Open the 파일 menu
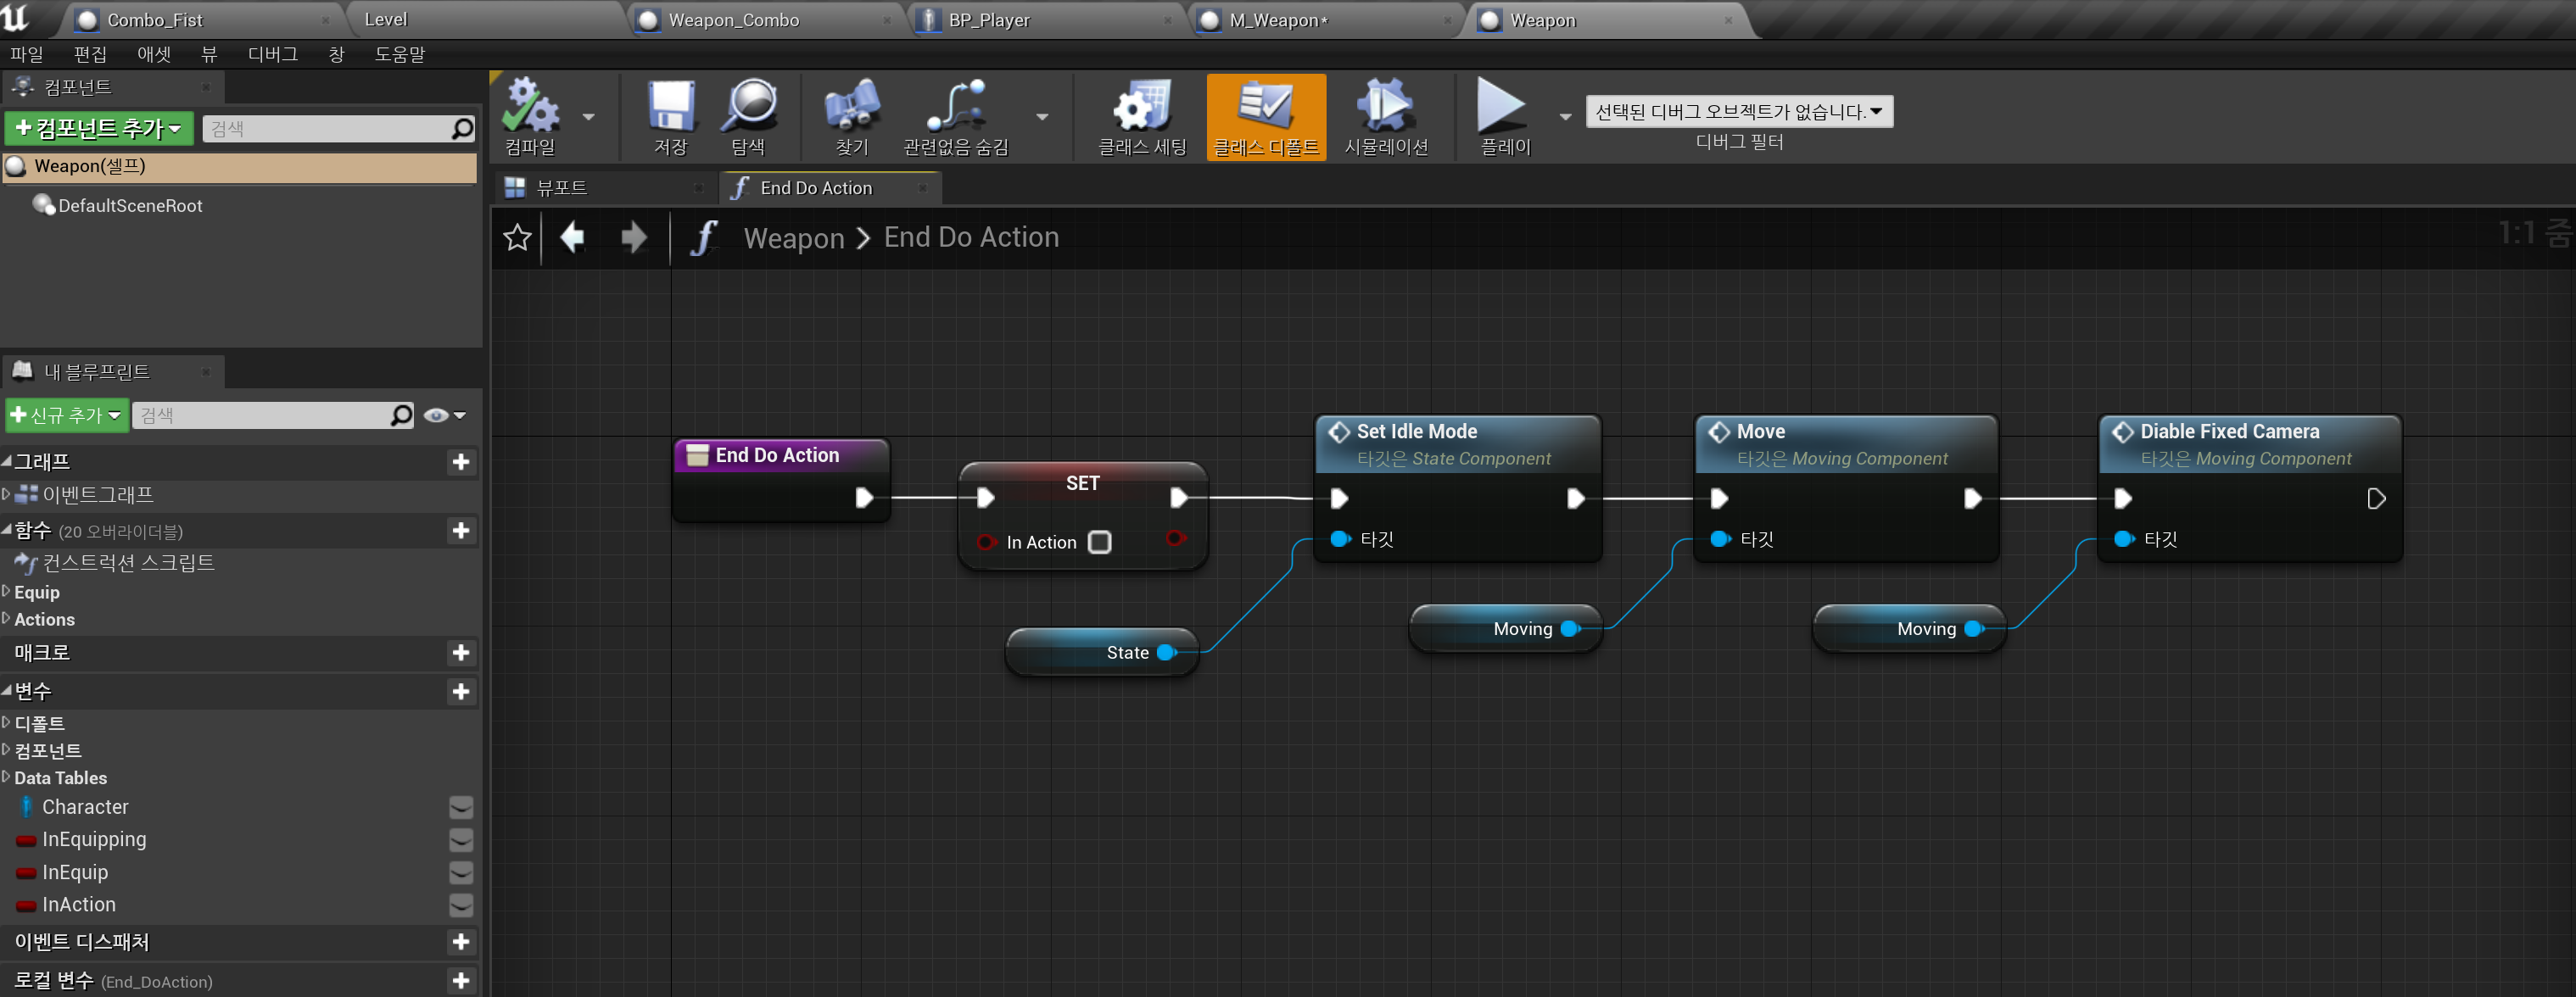Image resolution: width=2576 pixels, height=997 pixels. click(27, 54)
